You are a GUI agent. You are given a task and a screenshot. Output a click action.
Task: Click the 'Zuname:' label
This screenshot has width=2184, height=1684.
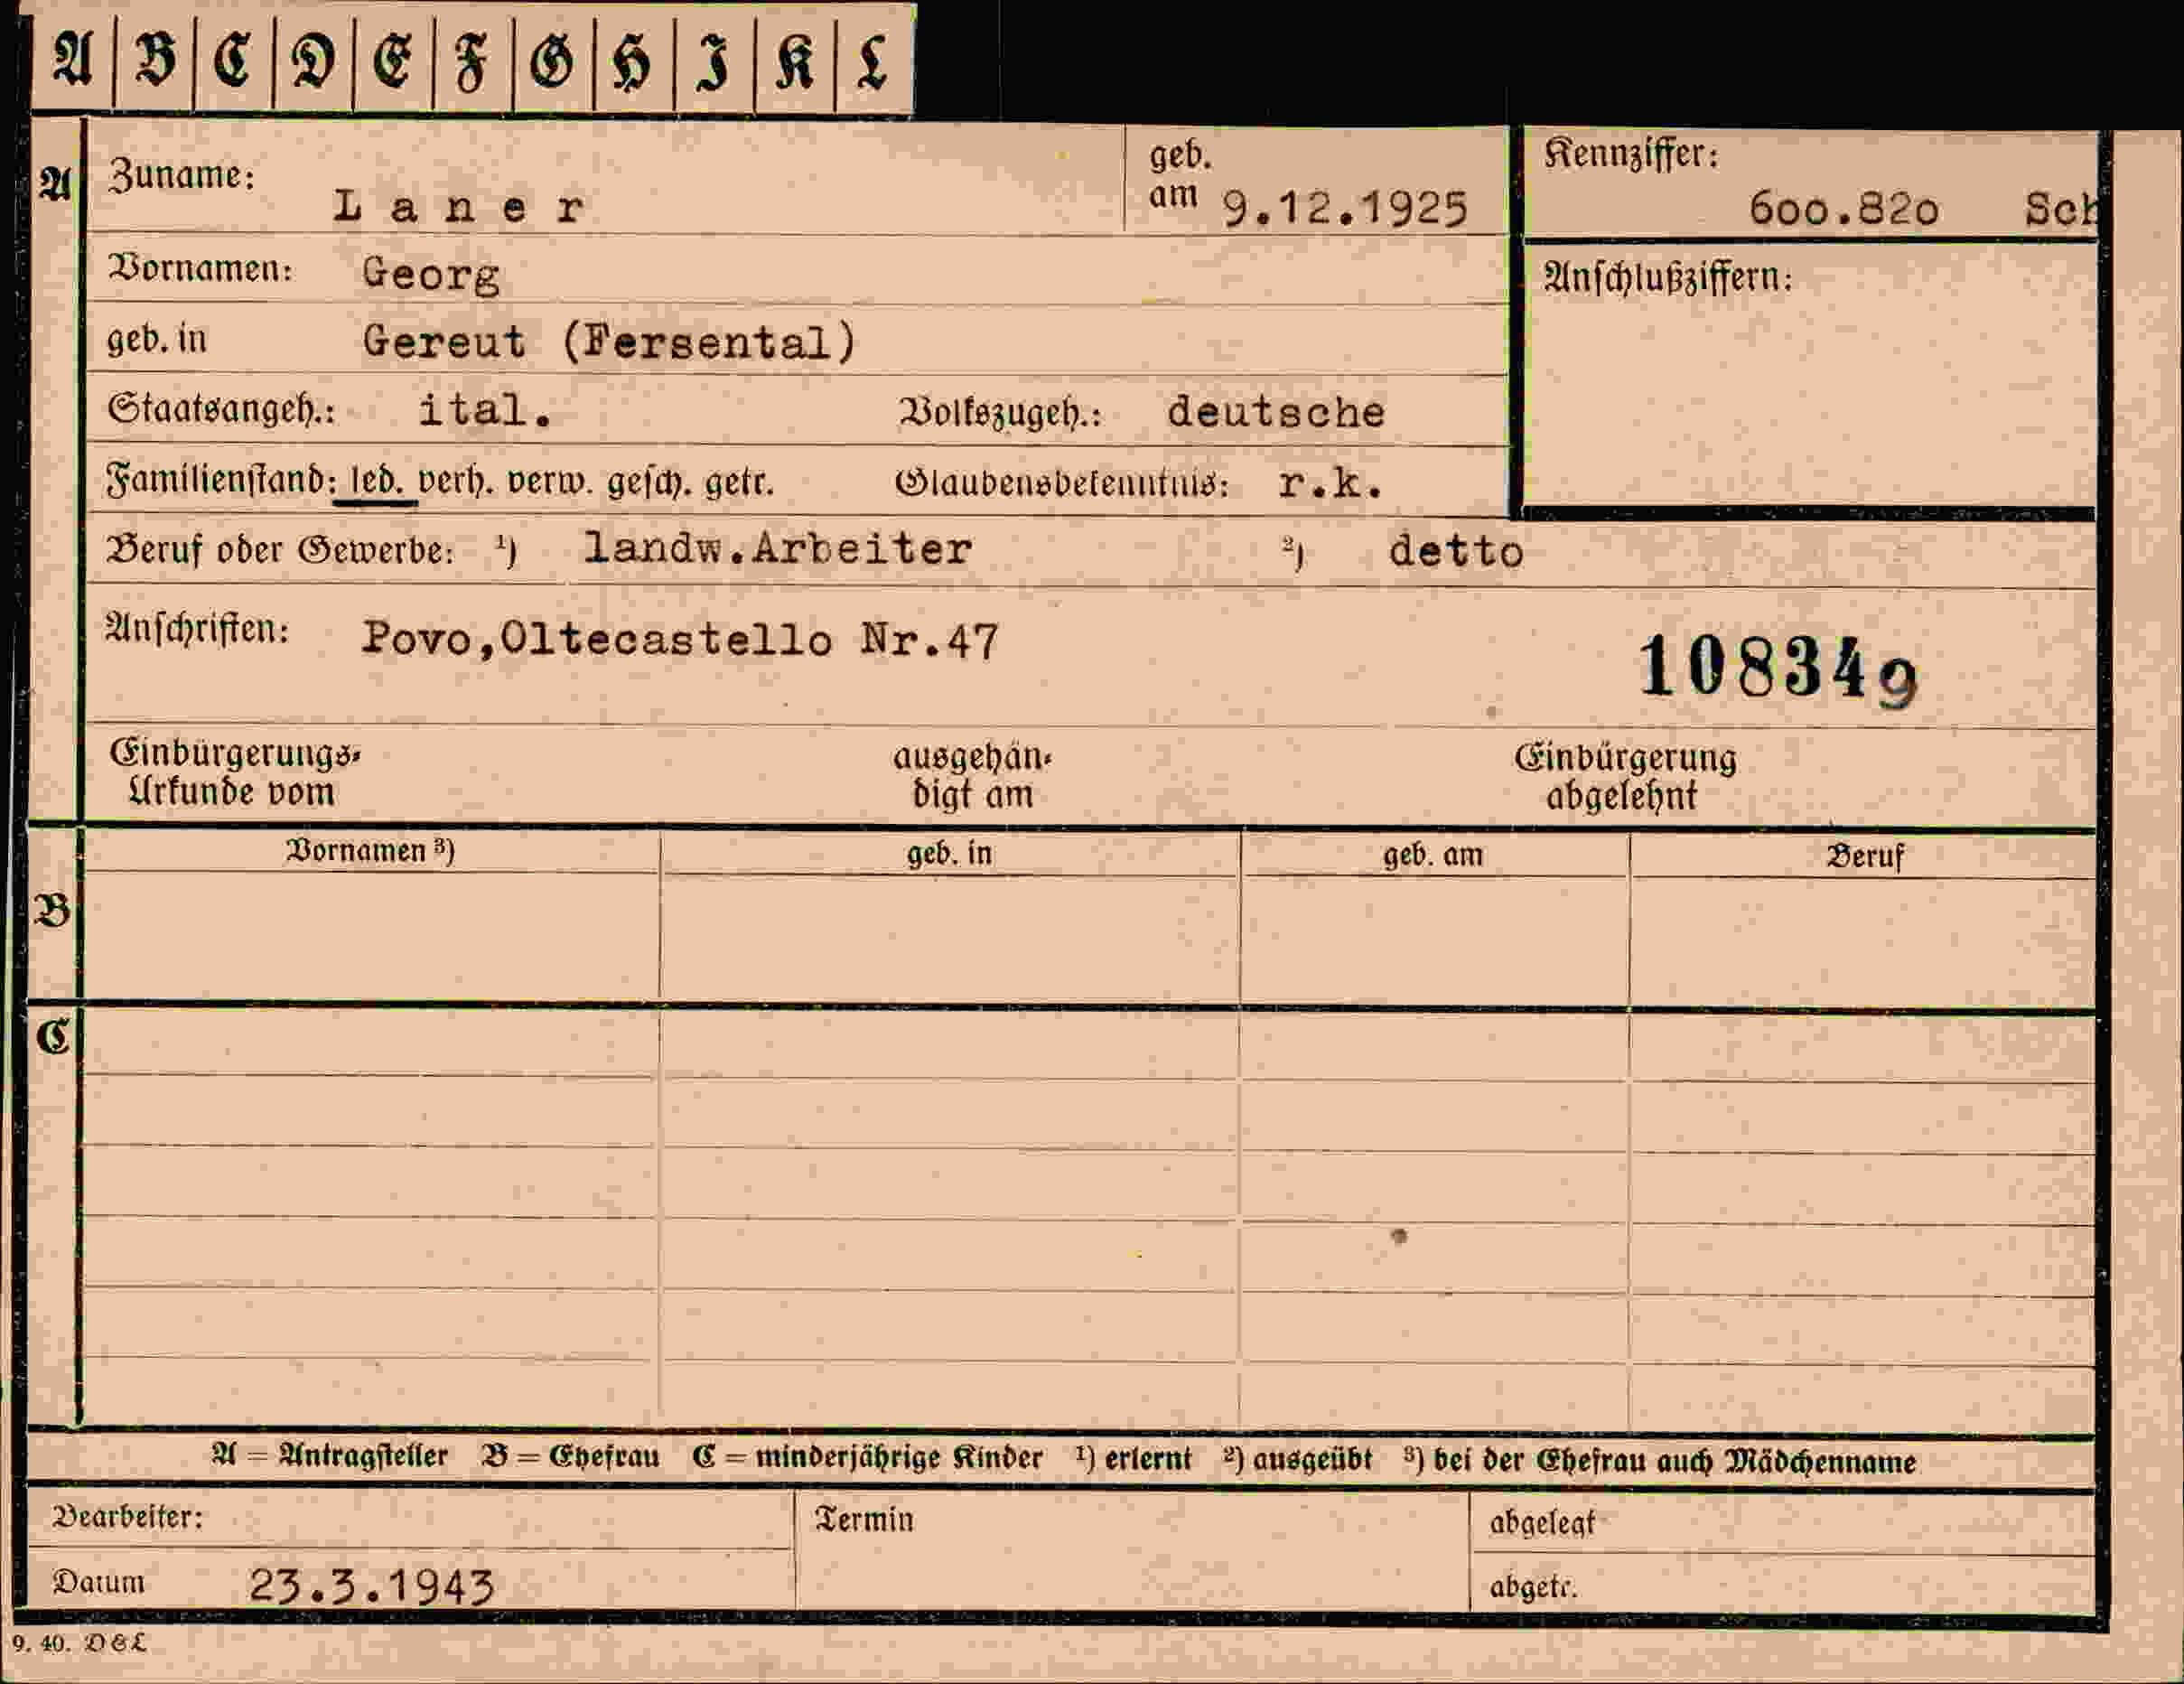pyautogui.click(x=182, y=176)
